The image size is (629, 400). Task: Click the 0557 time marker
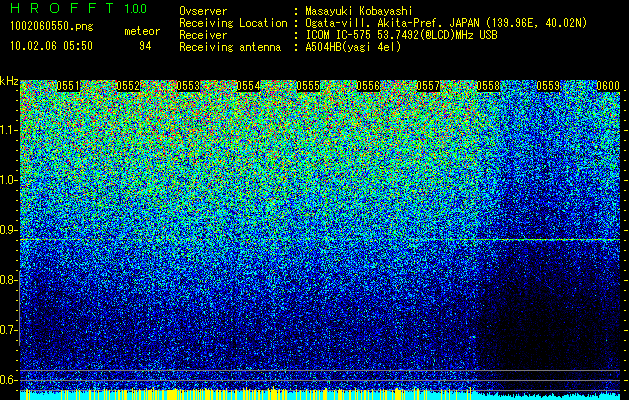pos(428,86)
